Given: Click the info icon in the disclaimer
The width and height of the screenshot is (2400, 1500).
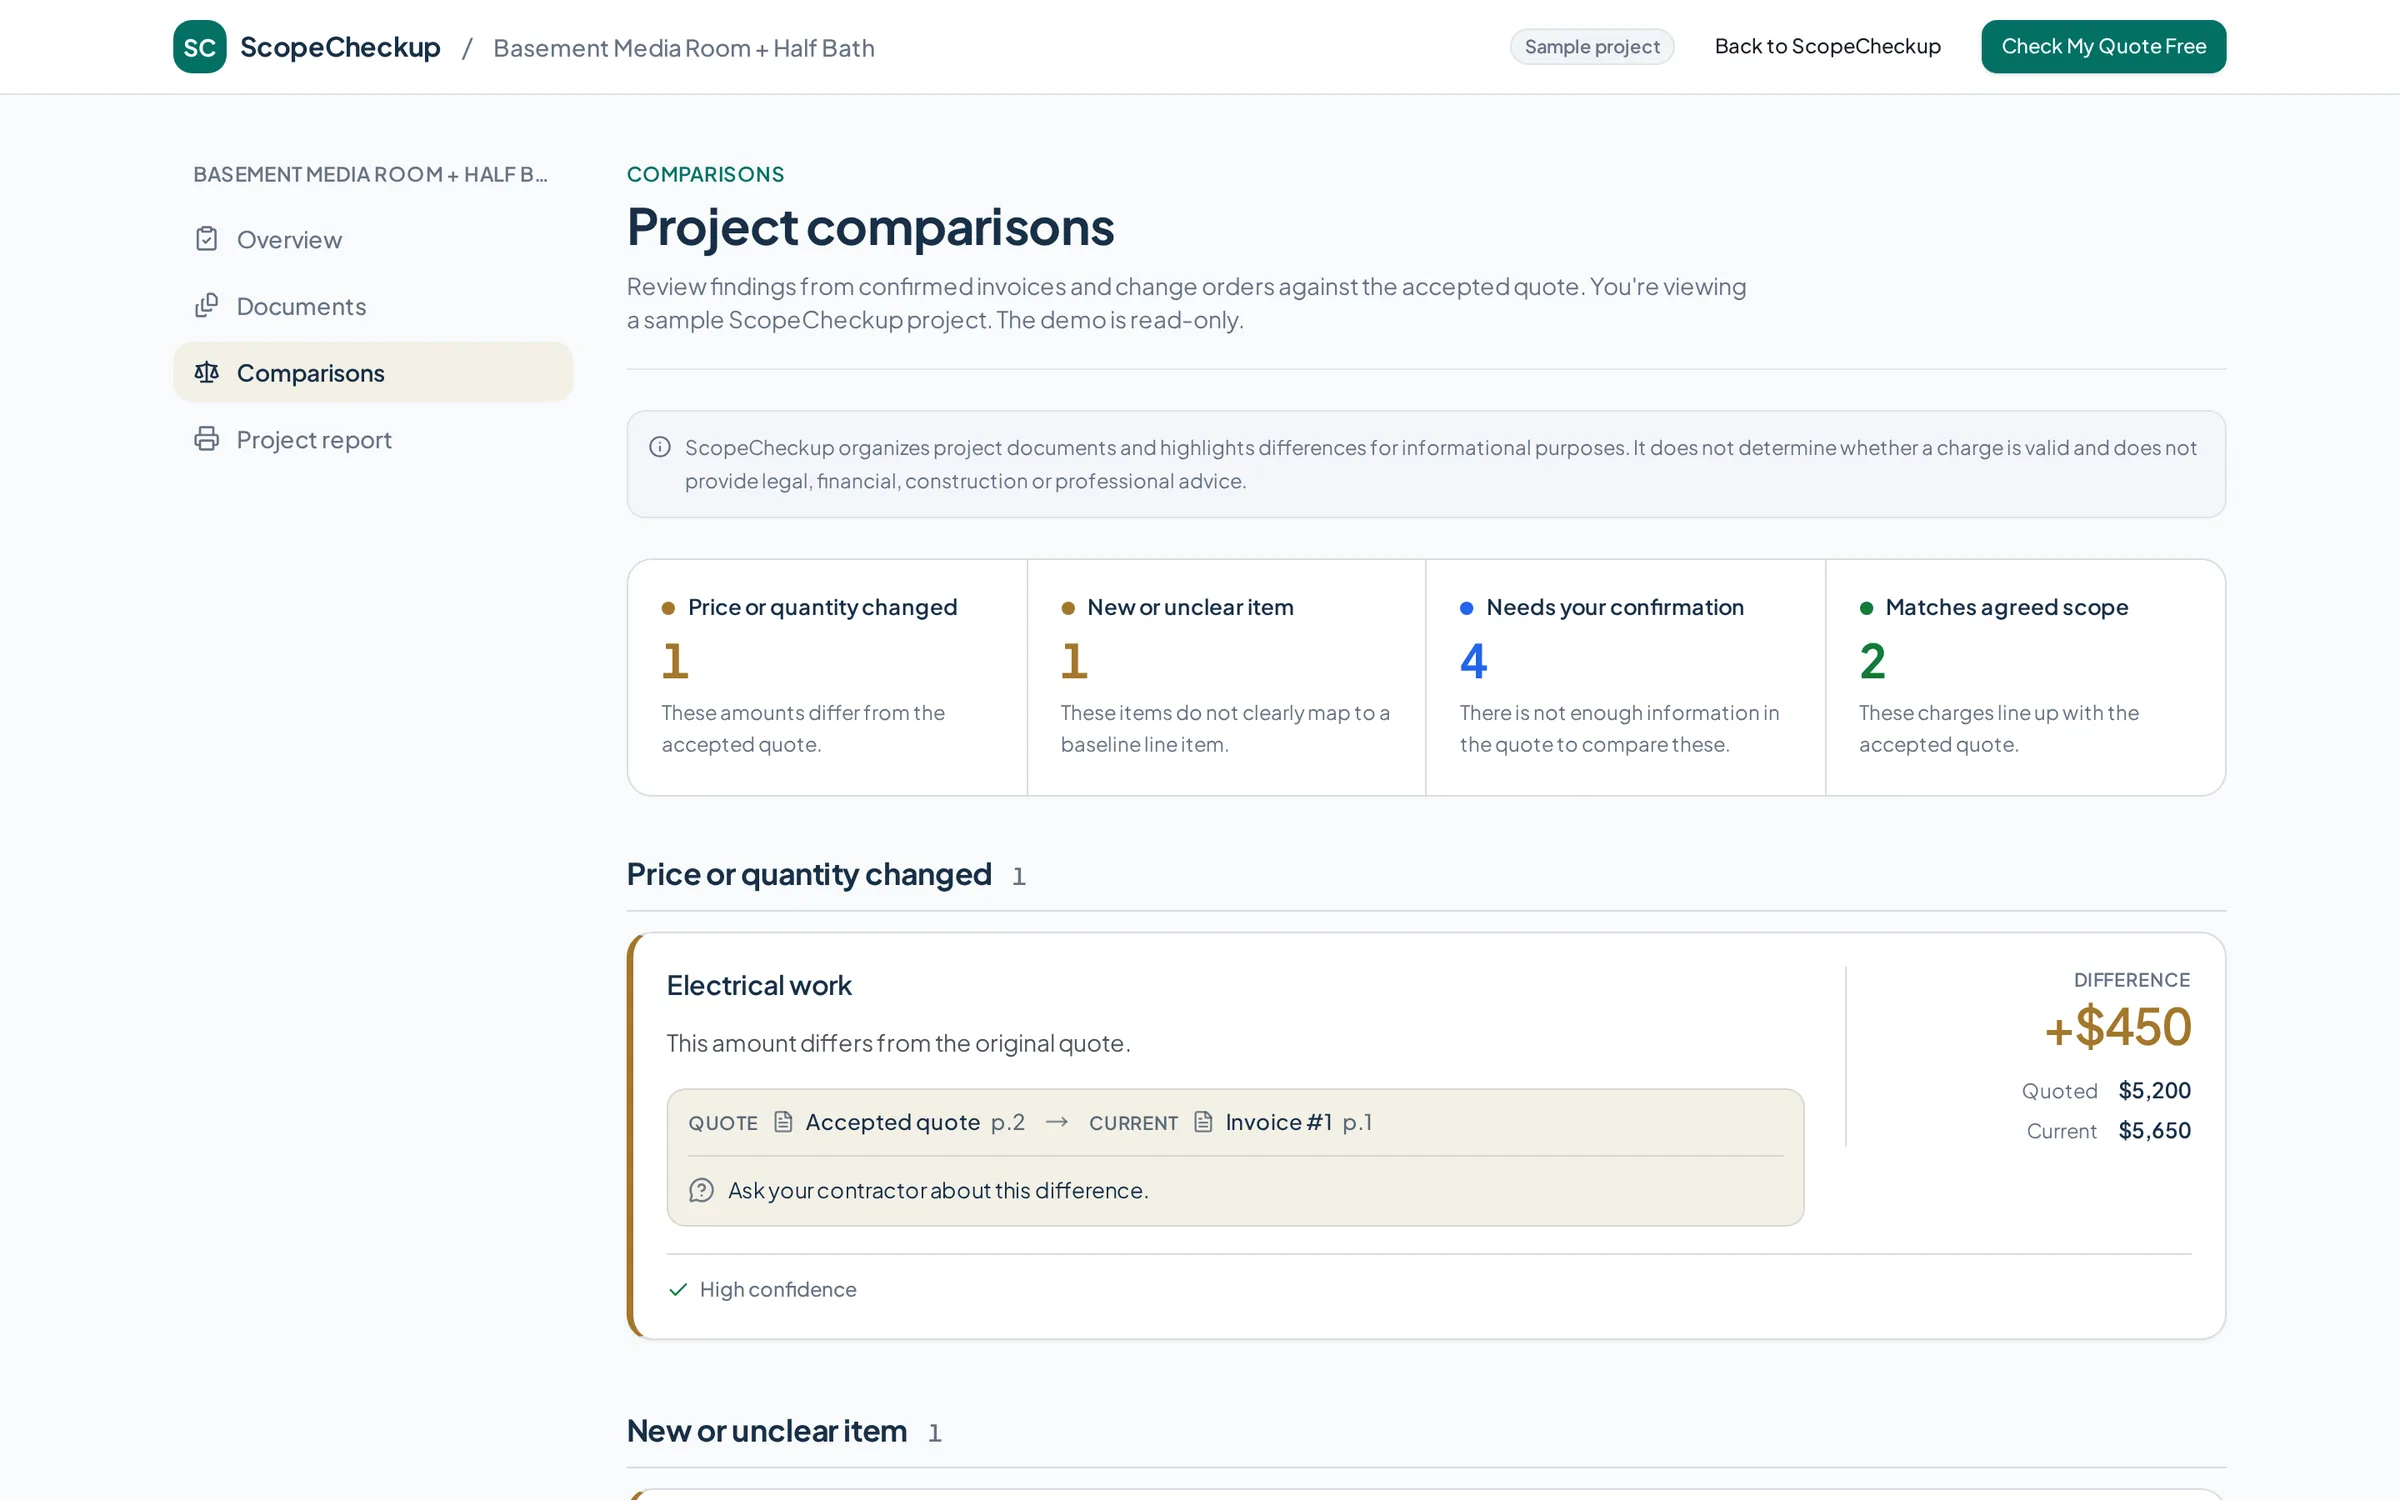Looking at the screenshot, I should [x=660, y=447].
